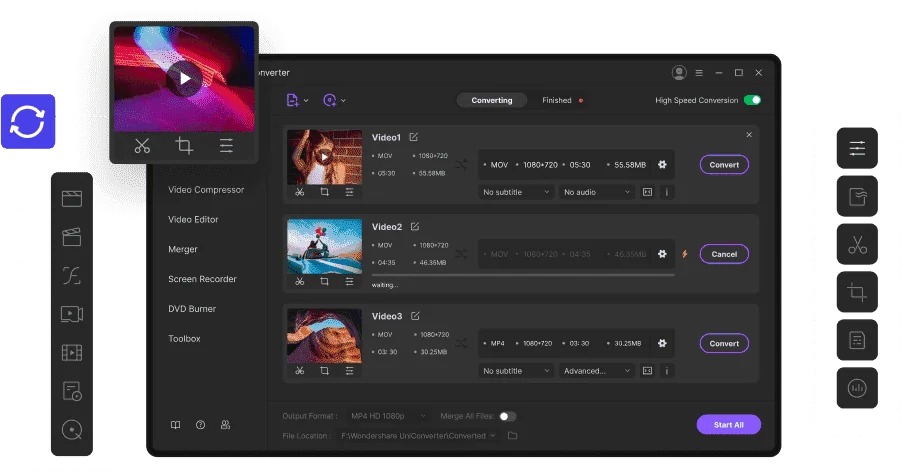Select Merger in sidebar
902x473 pixels.
183,249
